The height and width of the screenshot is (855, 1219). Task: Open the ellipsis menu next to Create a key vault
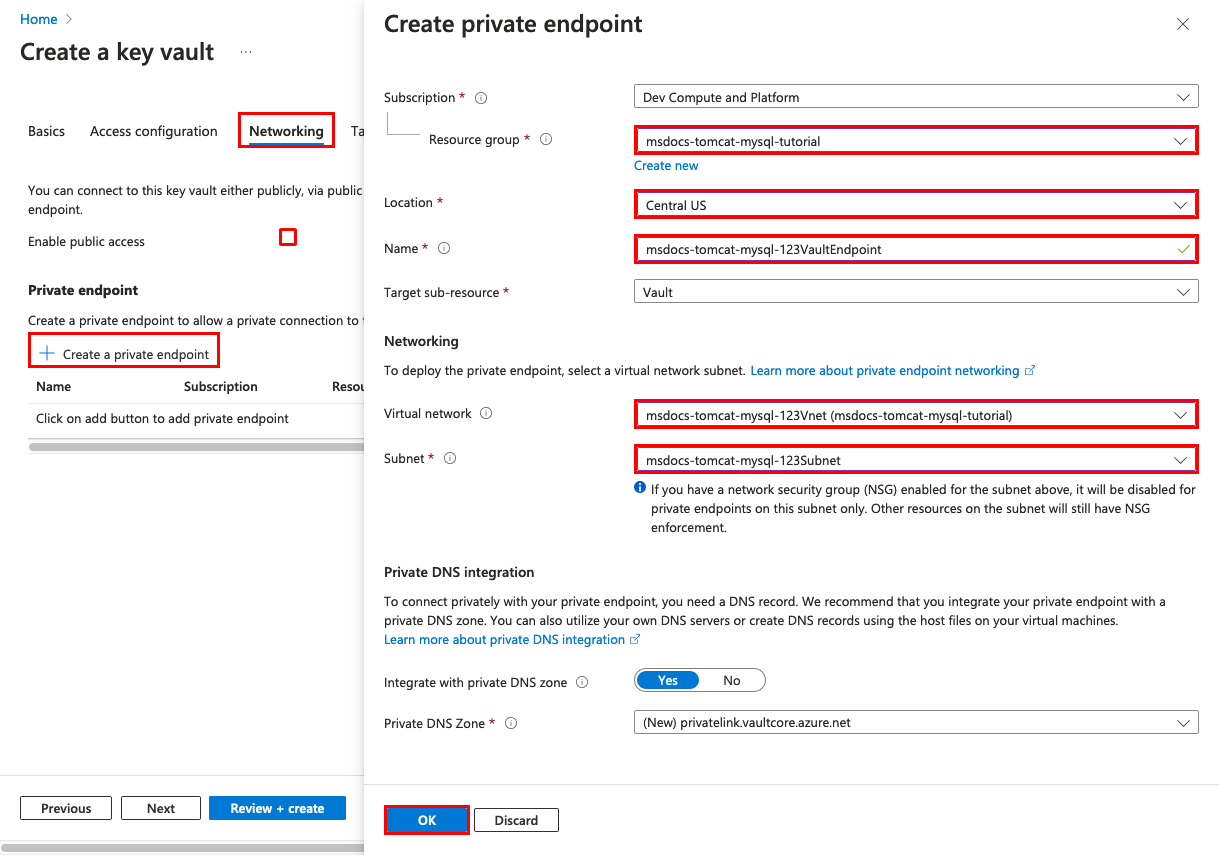click(x=245, y=52)
